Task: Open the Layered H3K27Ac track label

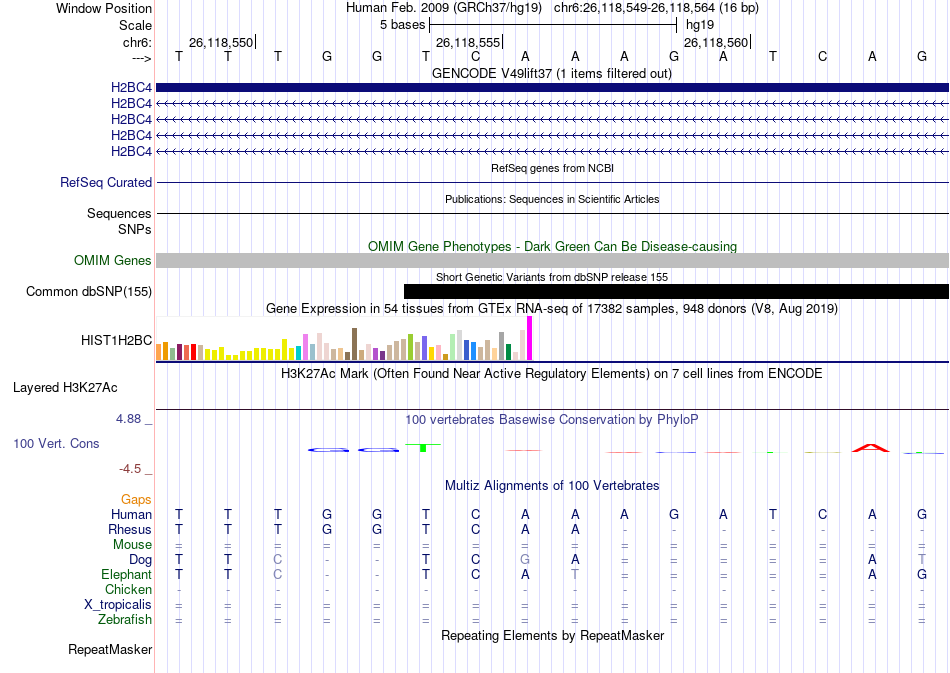Action: coord(65,388)
